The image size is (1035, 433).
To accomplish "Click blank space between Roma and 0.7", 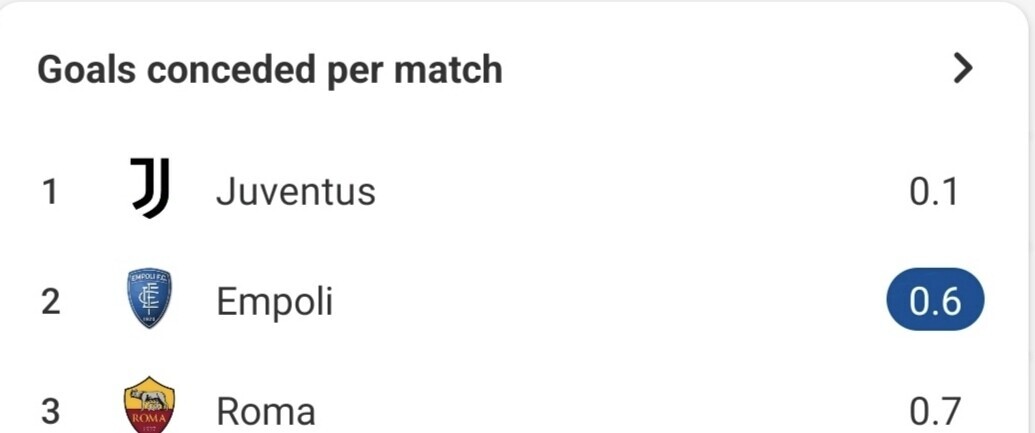I will [x=611, y=412].
